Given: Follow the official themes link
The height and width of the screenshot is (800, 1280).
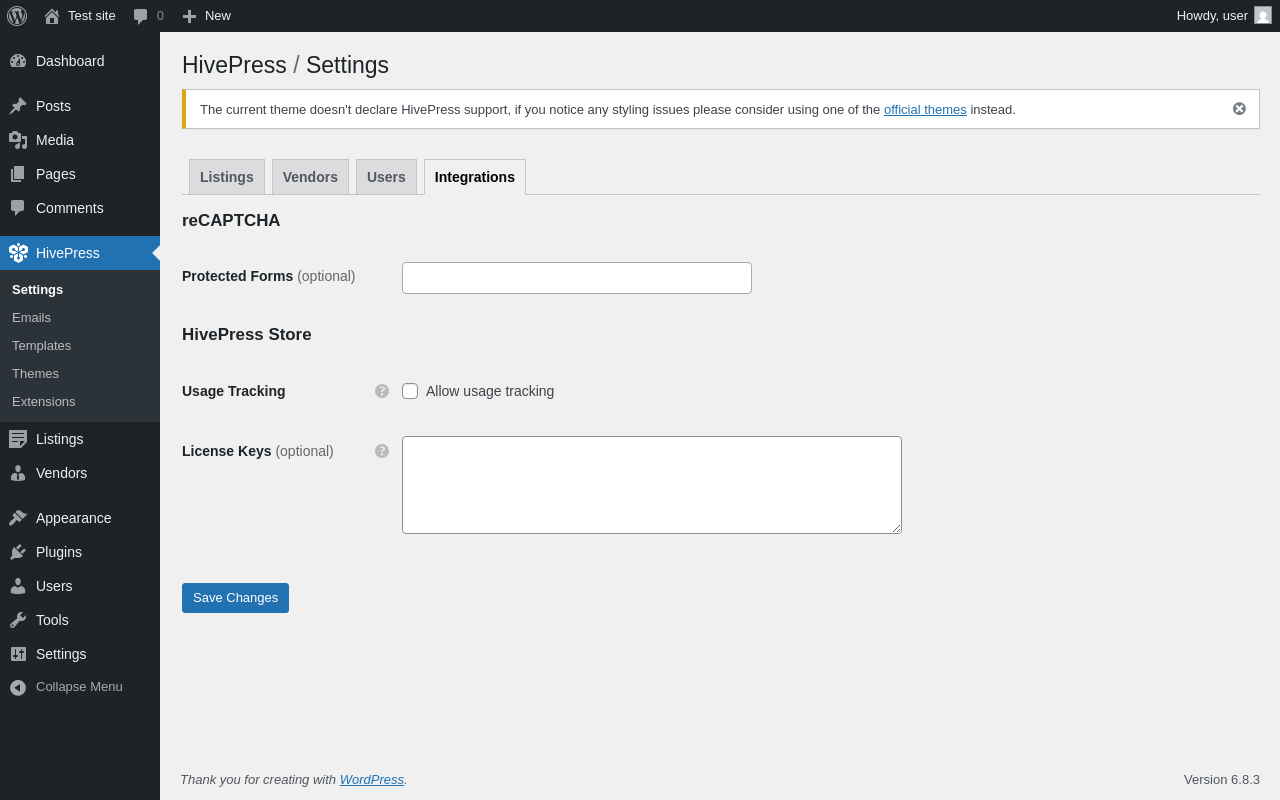Looking at the screenshot, I should click(x=925, y=110).
